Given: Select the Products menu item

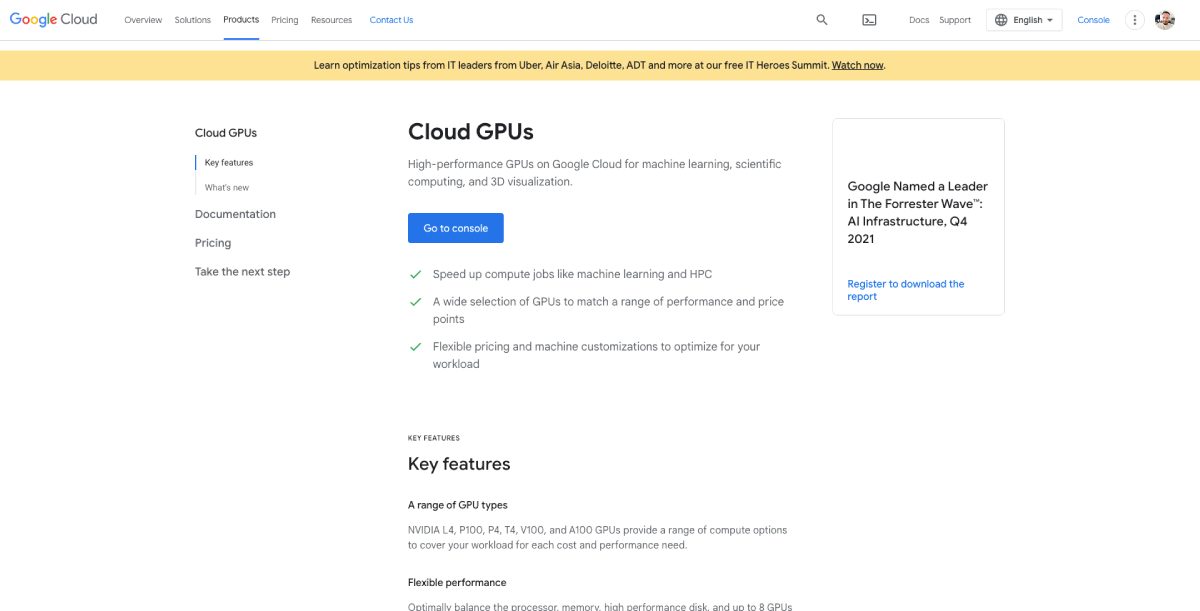Looking at the screenshot, I should tap(240, 19).
